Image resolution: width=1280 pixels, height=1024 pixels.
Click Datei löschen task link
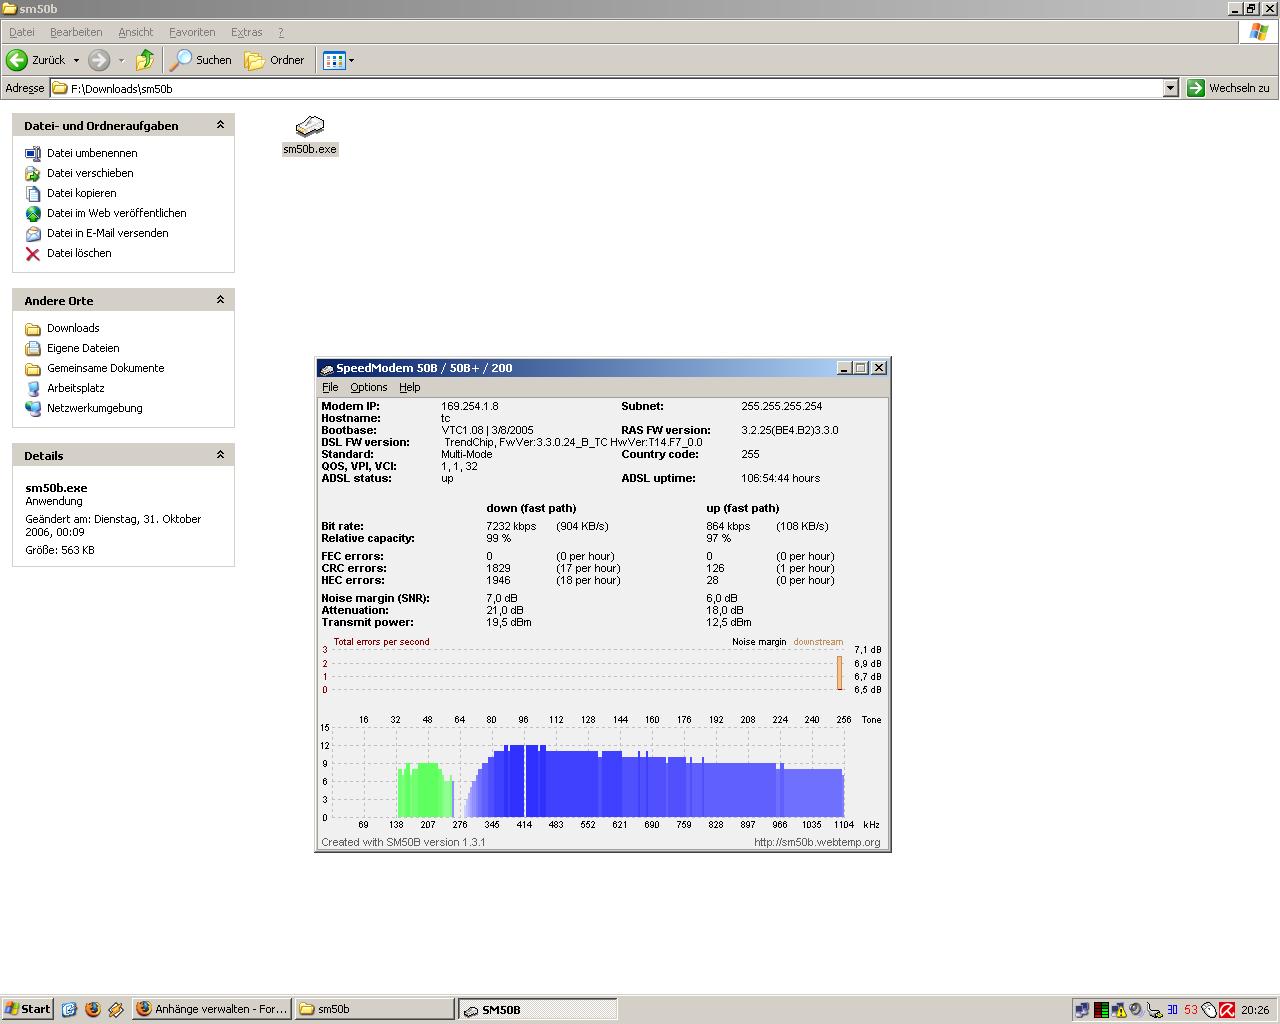click(x=79, y=253)
